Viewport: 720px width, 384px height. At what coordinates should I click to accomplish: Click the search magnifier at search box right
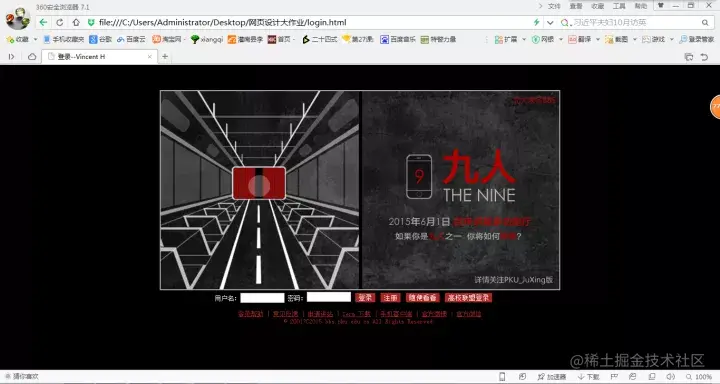coord(705,22)
